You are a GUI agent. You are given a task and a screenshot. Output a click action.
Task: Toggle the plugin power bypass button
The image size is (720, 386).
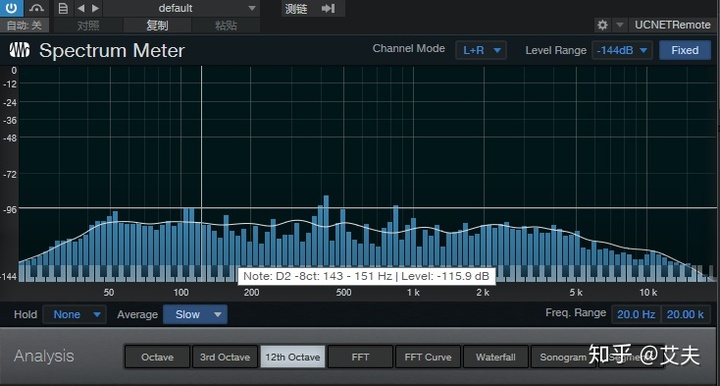click(x=11, y=8)
